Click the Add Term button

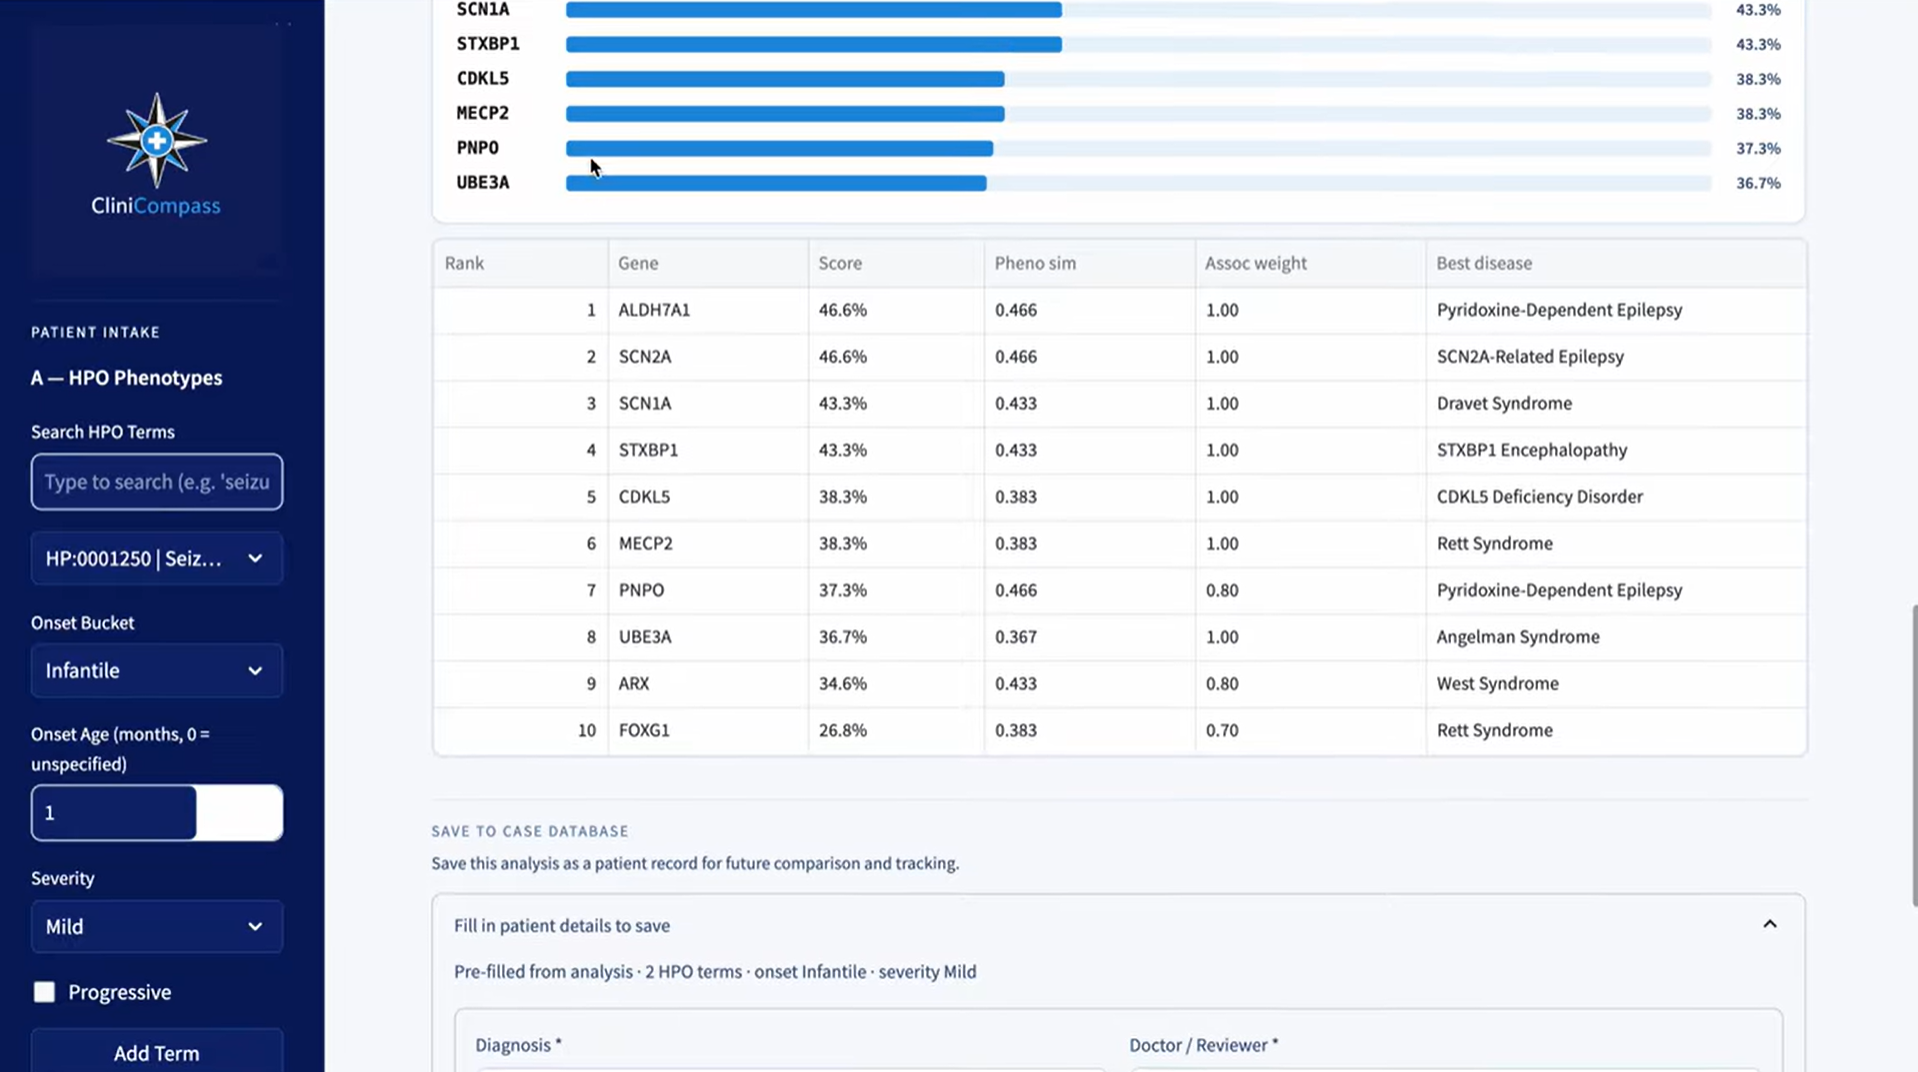[157, 1052]
